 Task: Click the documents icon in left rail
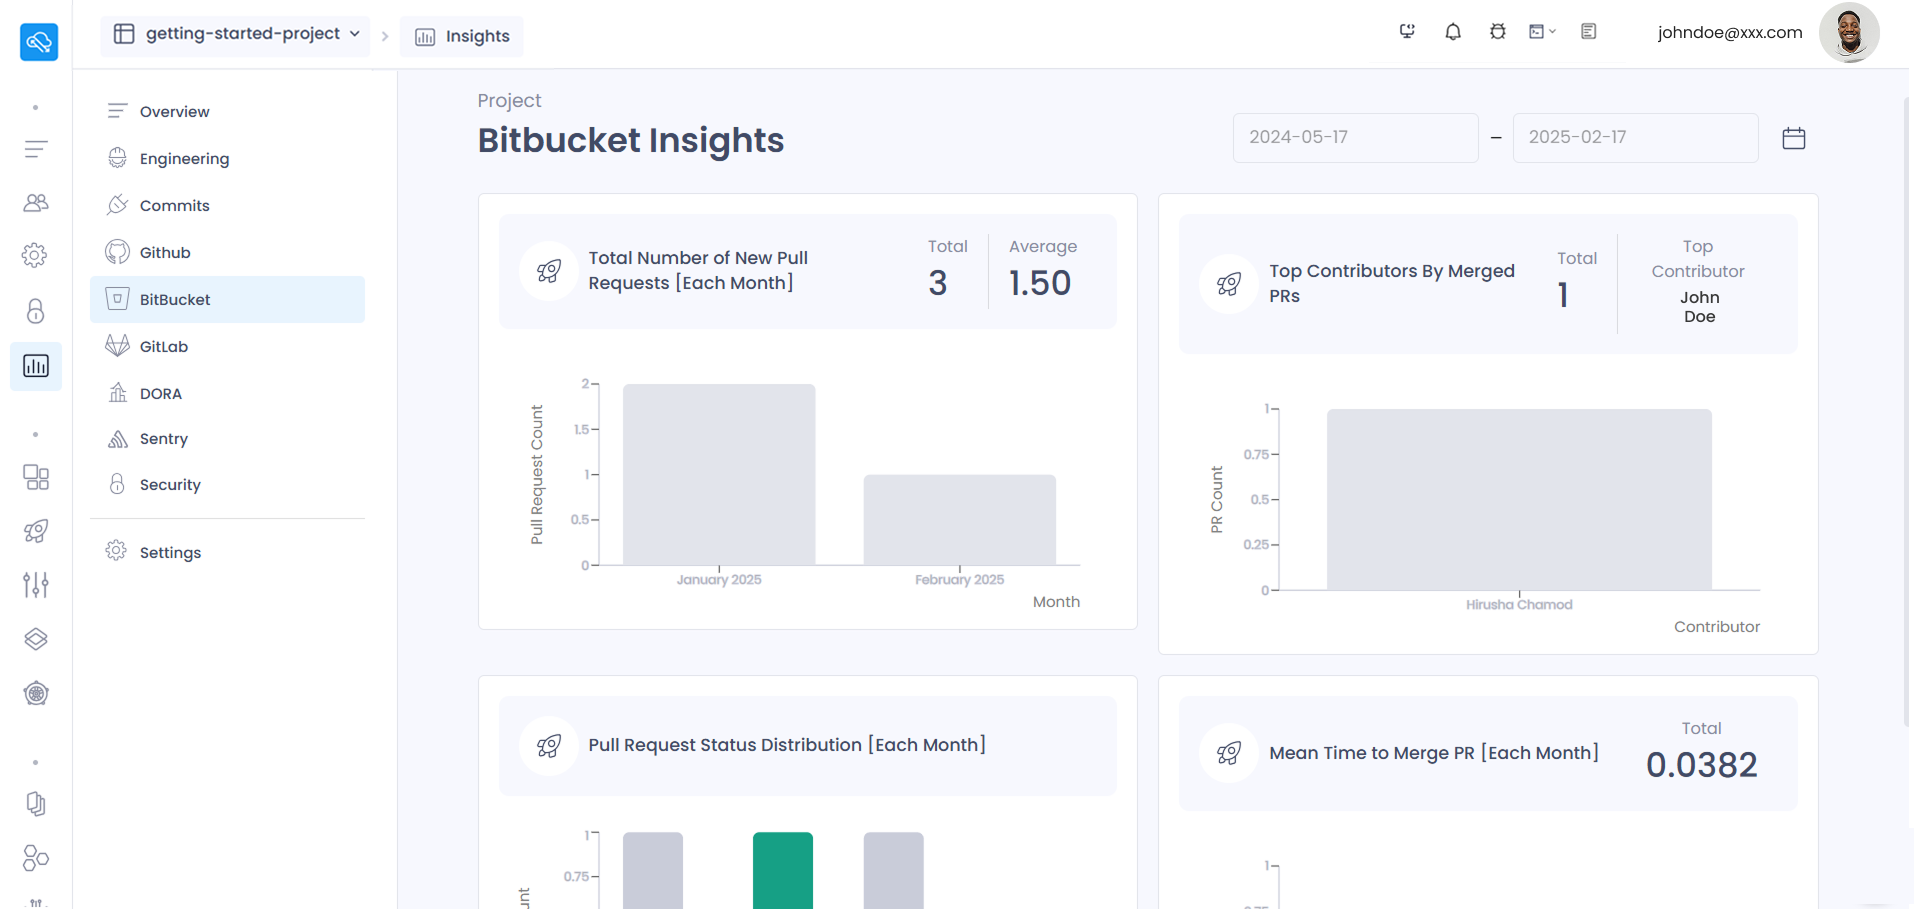tap(36, 804)
